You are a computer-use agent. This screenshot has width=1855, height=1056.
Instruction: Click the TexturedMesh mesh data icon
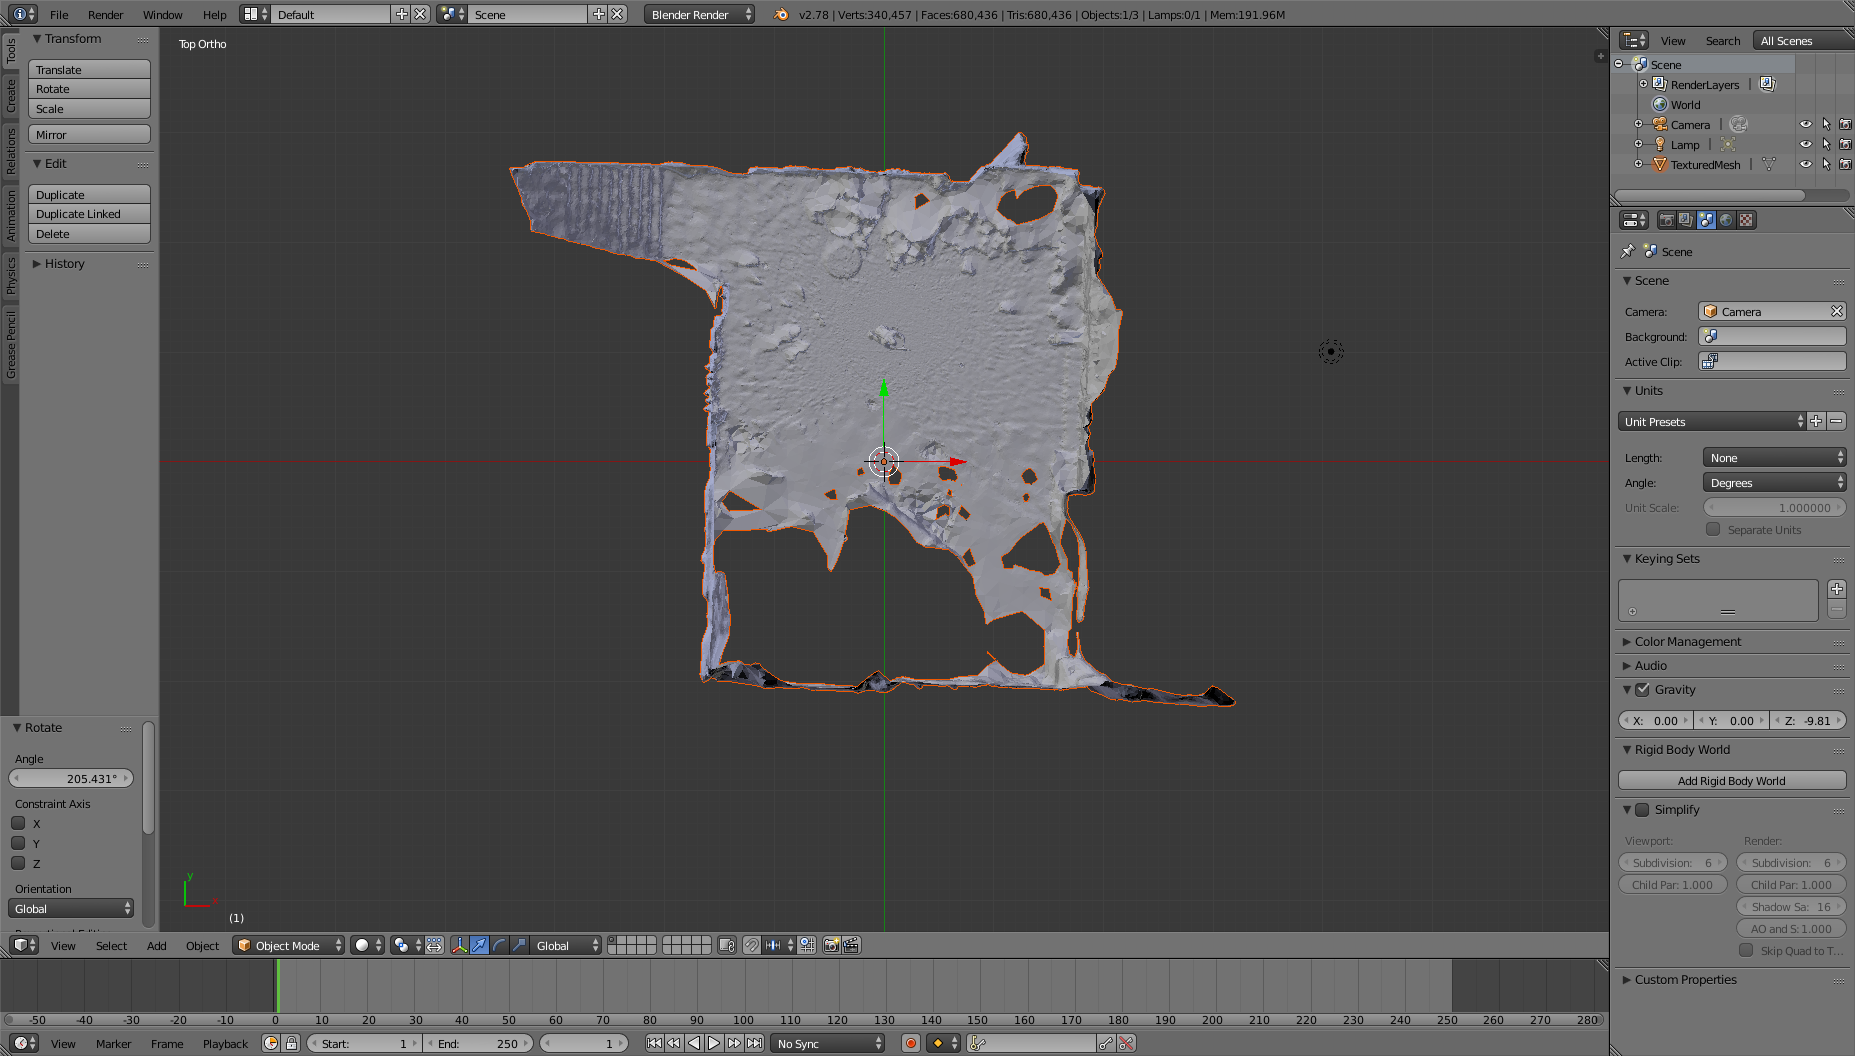tap(1769, 164)
